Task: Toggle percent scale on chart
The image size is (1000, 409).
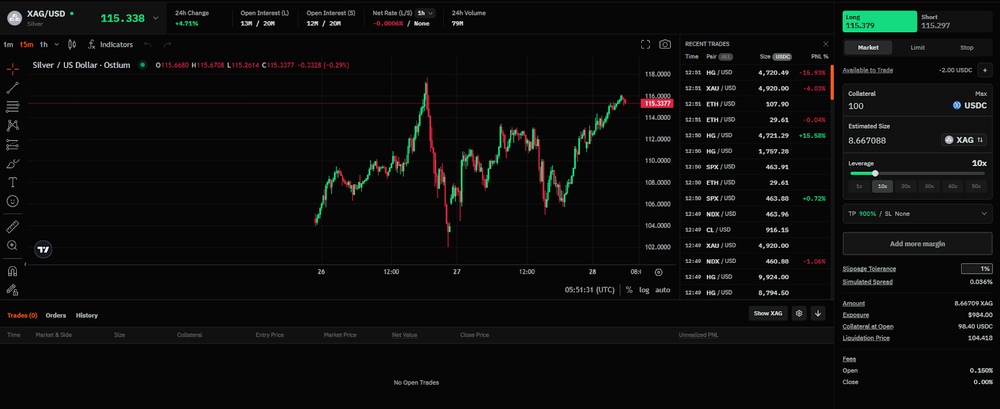Action: (x=629, y=289)
